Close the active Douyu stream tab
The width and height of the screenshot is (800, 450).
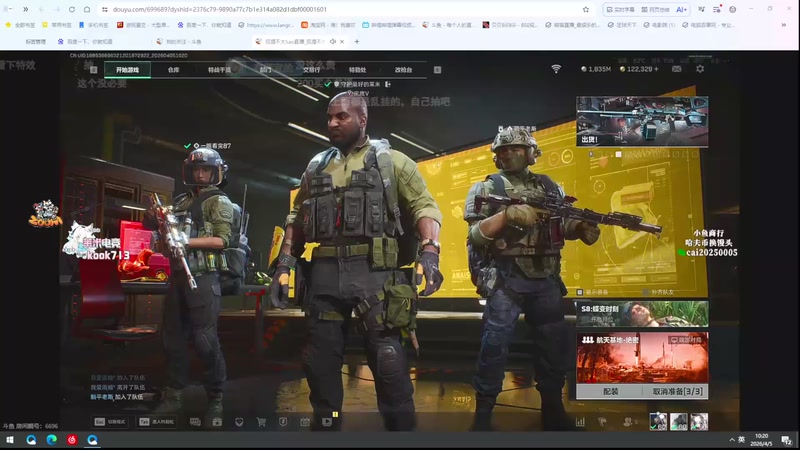point(342,41)
